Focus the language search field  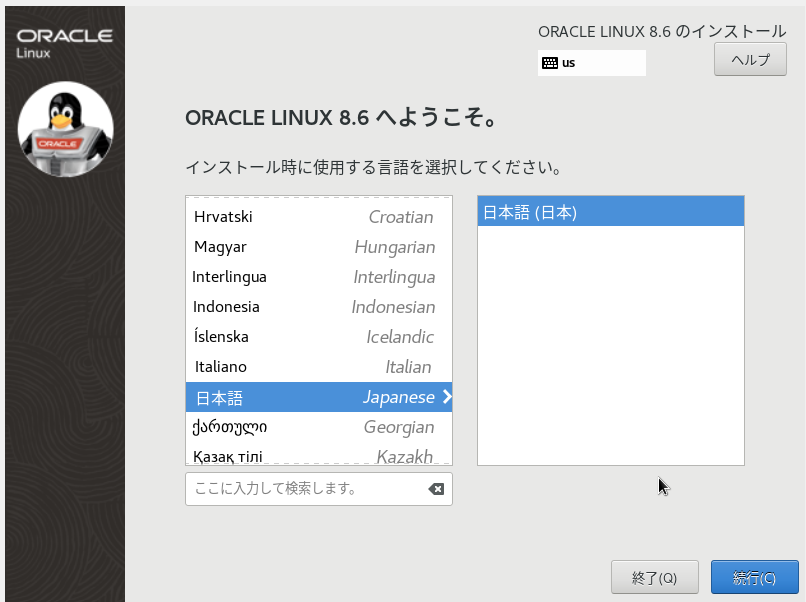tap(319, 489)
